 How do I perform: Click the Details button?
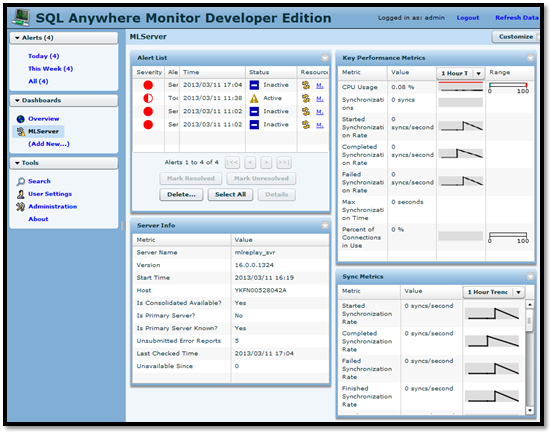click(x=276, y=195)
